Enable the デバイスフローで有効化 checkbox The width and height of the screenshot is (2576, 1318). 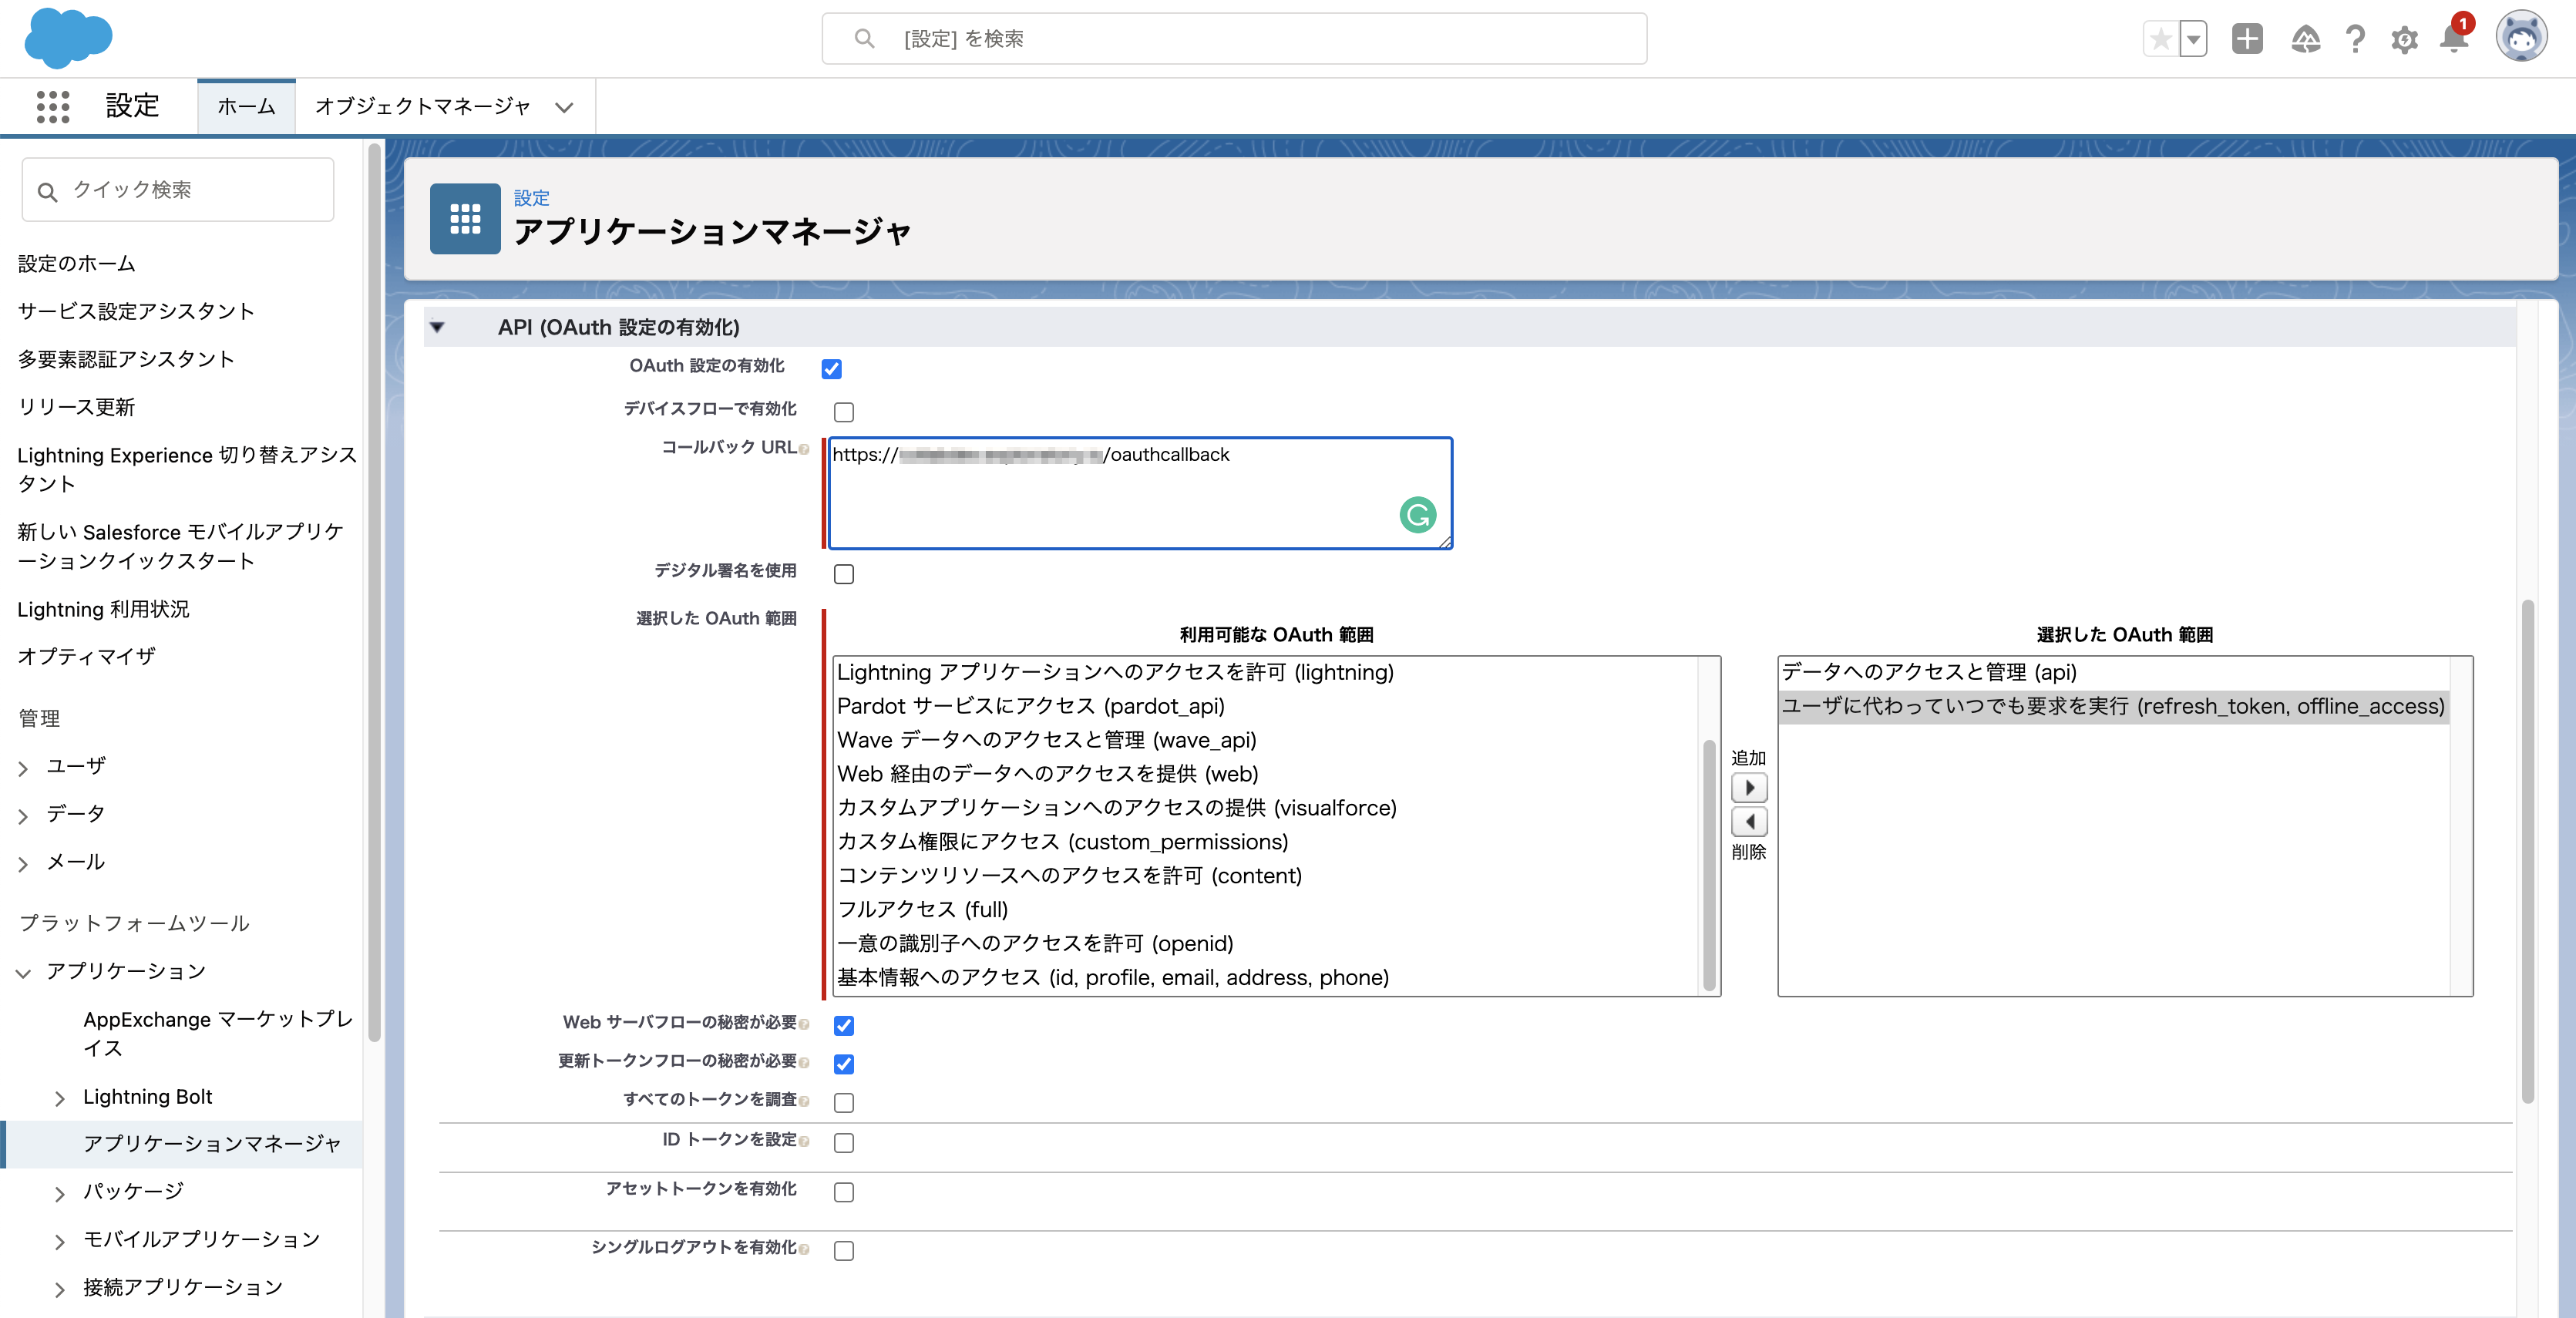pos(844,412)
